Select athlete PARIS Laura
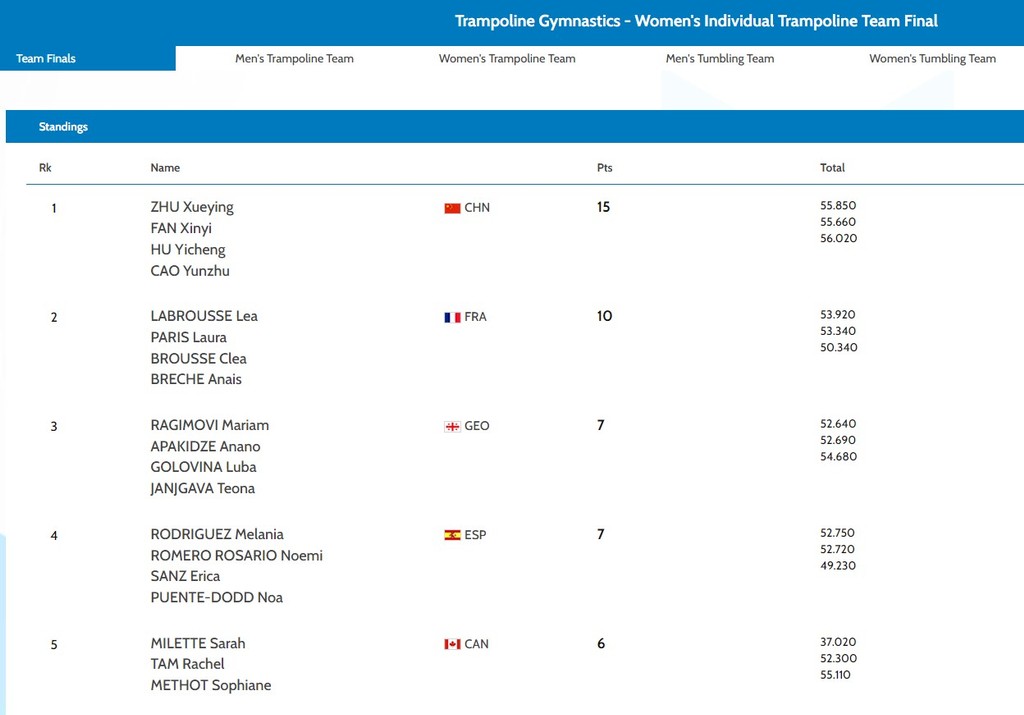Screen dimensions: 1024x715 (x=188, y=337)
